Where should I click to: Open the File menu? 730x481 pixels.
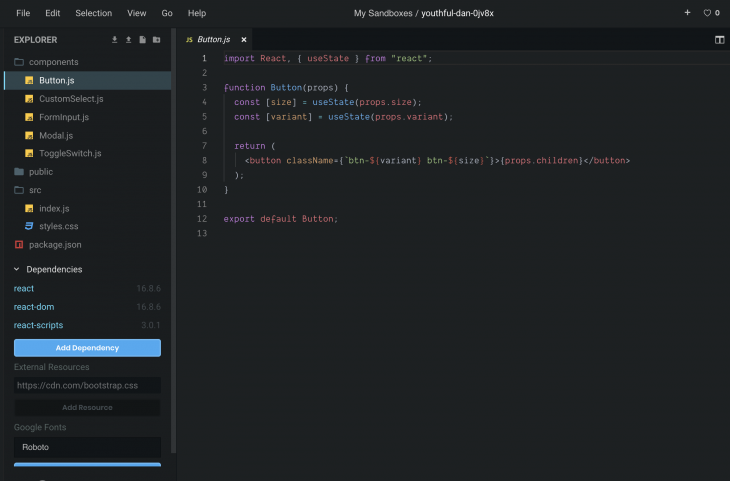(x=23, y=13)
